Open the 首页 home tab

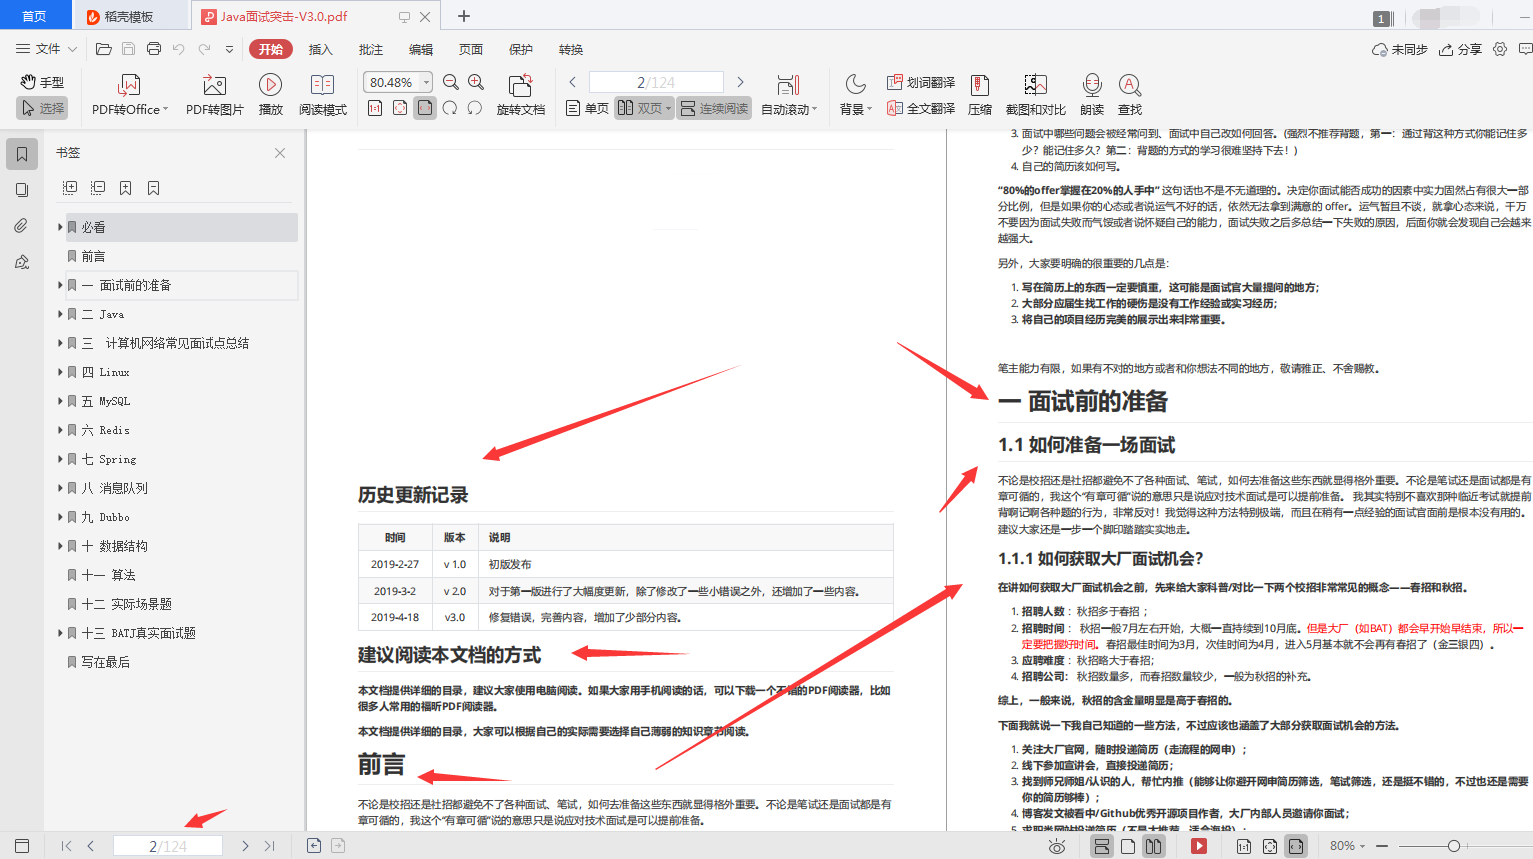pos(34,16)
